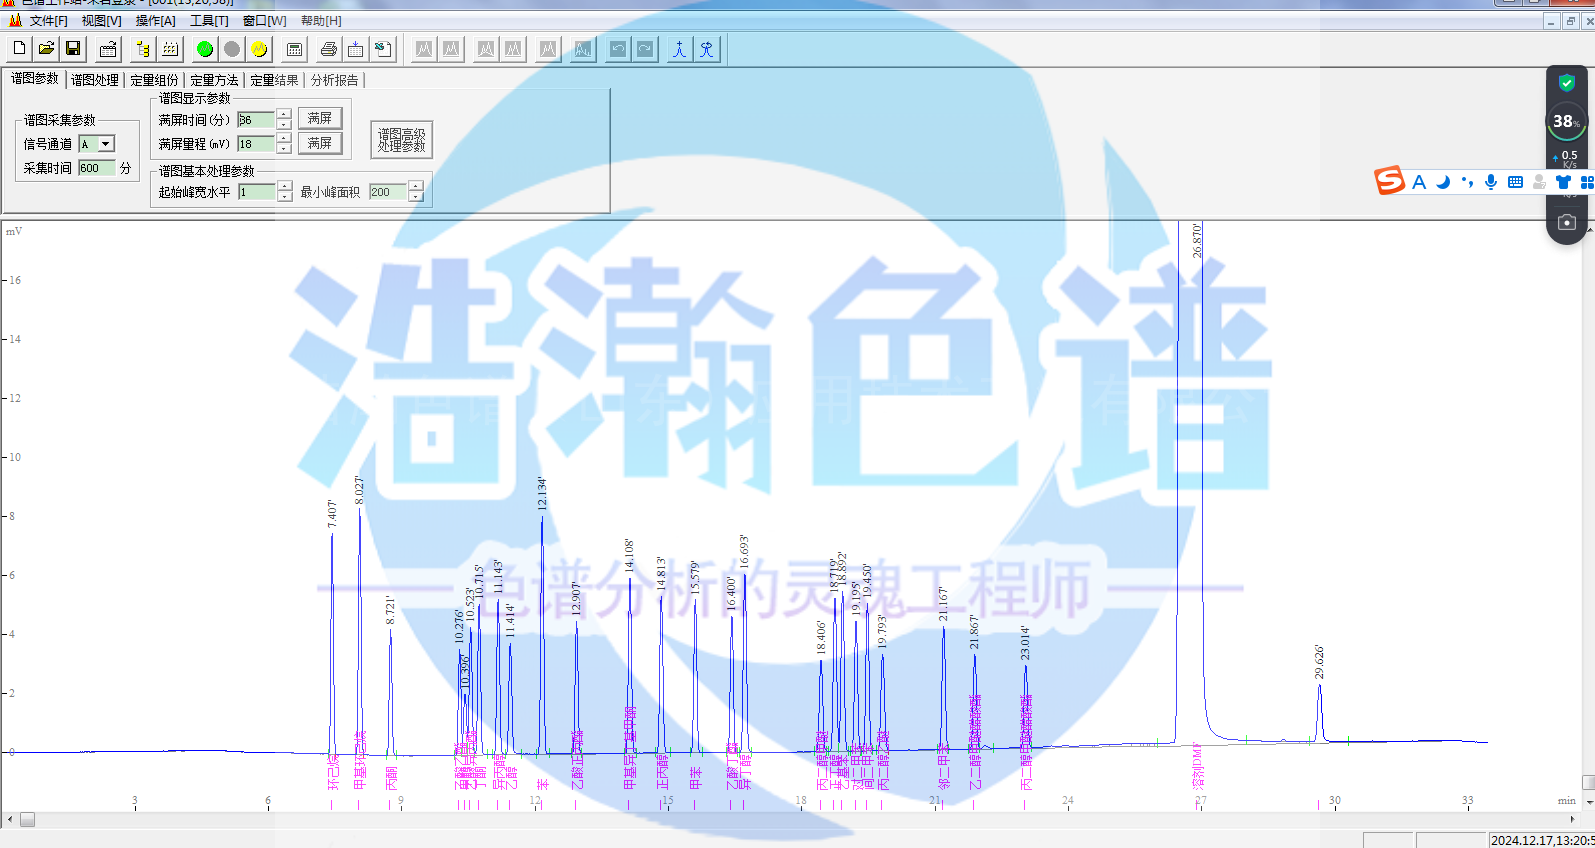Save using the floppy disk icon
1595x848 pixels.
73,48
